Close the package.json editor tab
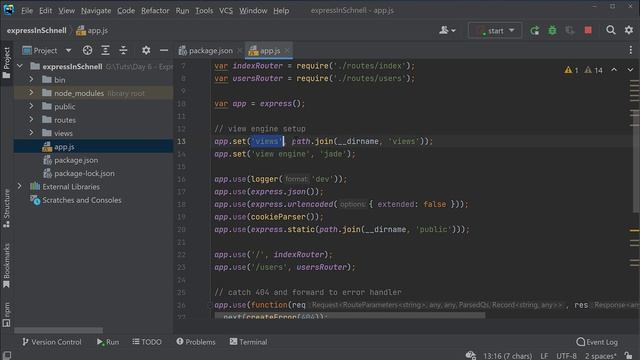 pos(240,51)
